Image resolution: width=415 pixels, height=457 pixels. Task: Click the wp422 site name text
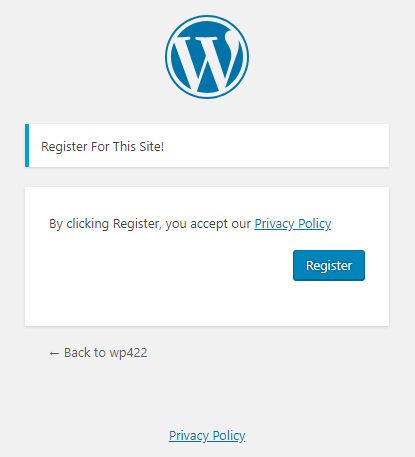tap(128, 353)
